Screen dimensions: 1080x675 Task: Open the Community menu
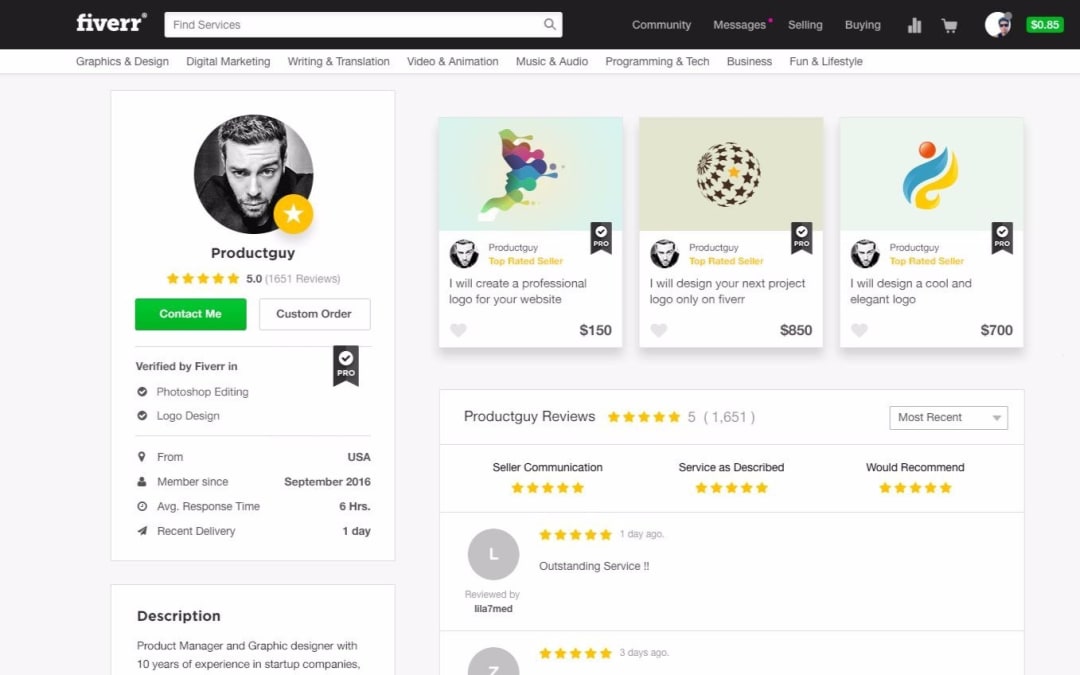click(x=661, y=25)
